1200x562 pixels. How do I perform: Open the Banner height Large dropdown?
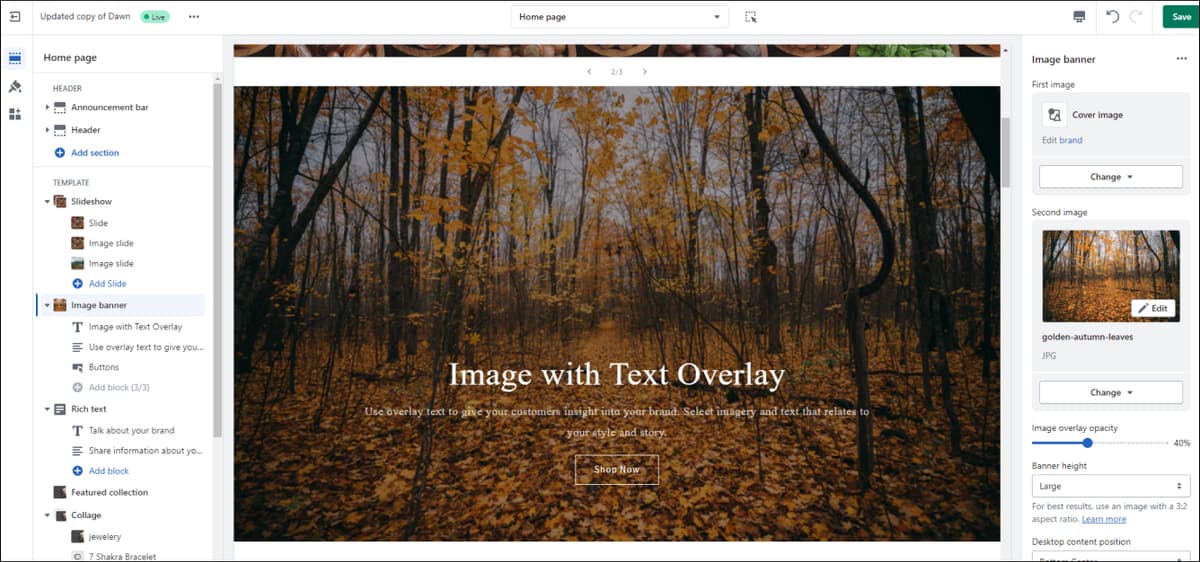[x=1111, y=486]
